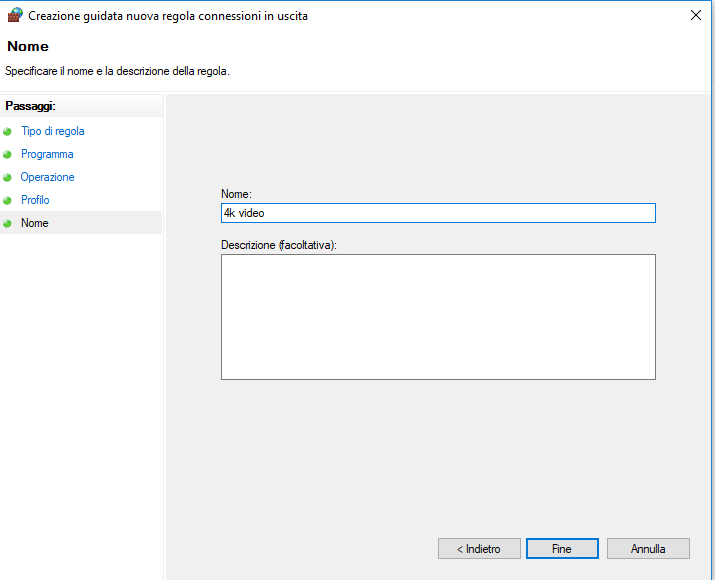The width and height of the screenshot is (715, 580).
Task: Click Fine to finish the rule
Action: coord(562,549)
